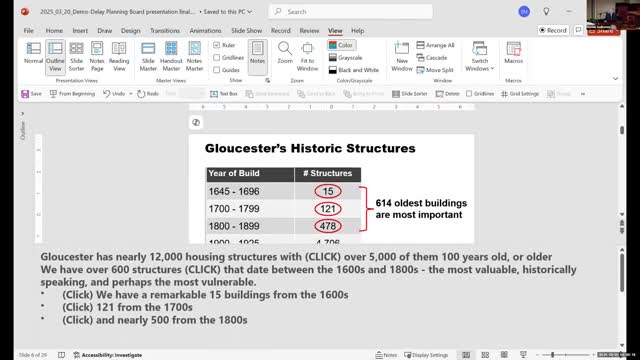Screen dimensions: 640x360
Task: Uncheck the Ruler checkbox
Action: click(x=217, y=45)
